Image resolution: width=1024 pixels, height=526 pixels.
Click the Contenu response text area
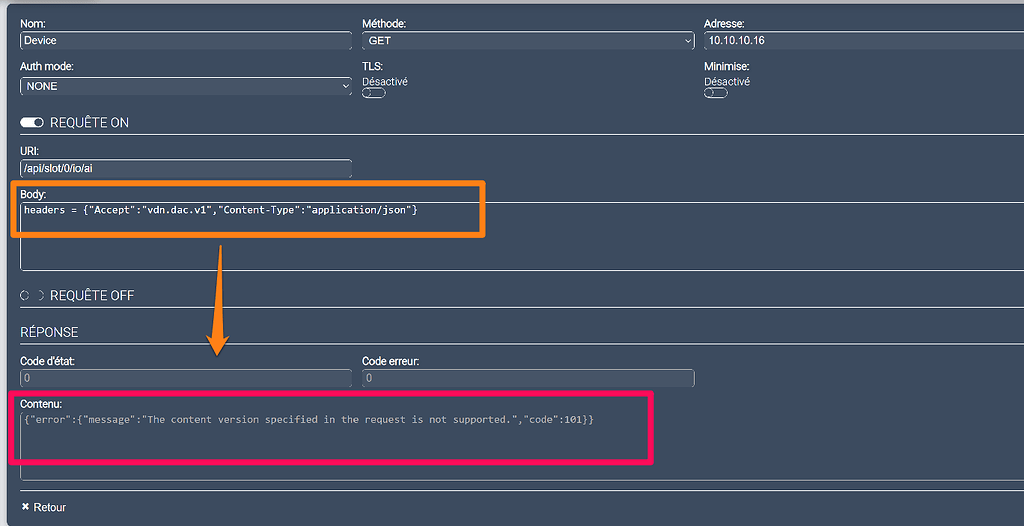(522, 446)
